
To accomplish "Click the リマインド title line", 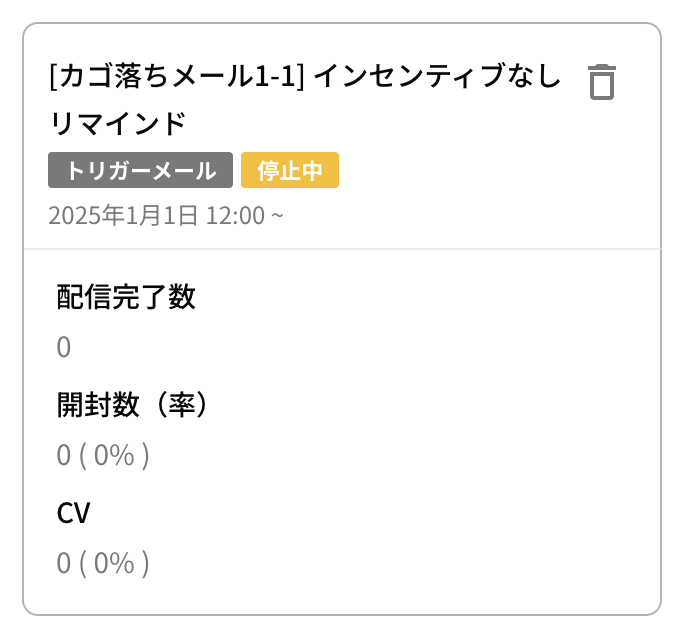I will tap(117, 123).
